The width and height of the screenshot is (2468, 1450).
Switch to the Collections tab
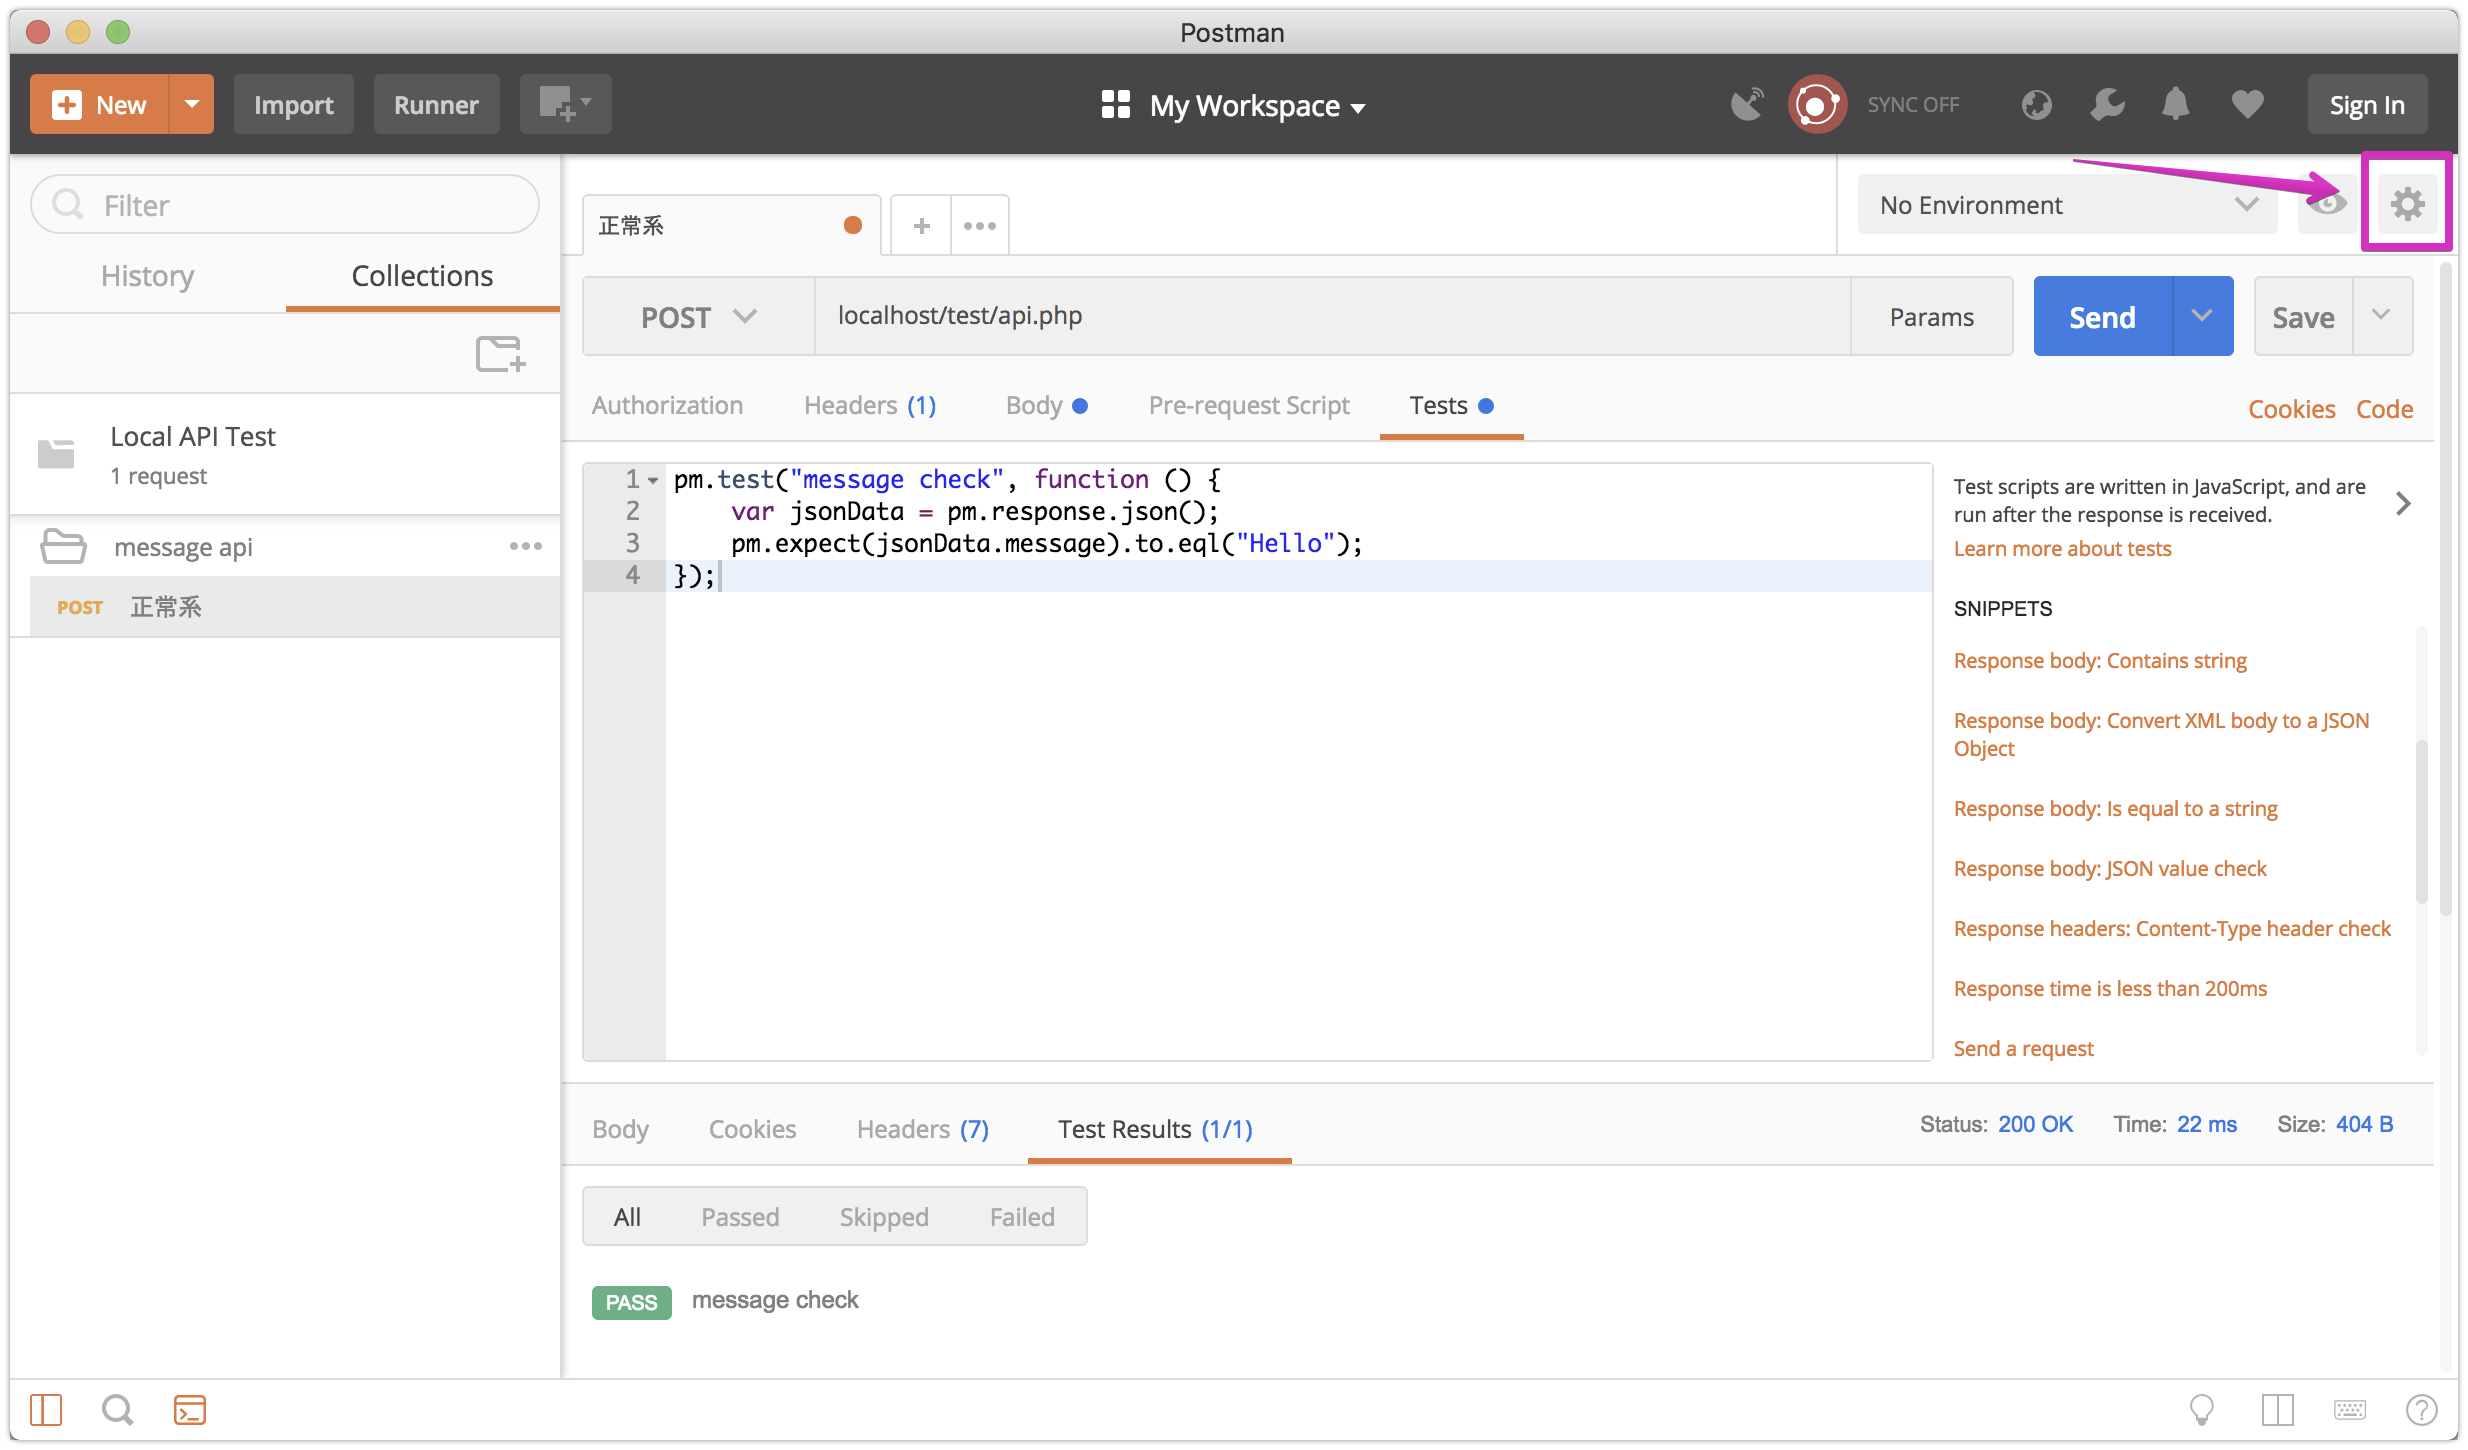coord(422,275)
